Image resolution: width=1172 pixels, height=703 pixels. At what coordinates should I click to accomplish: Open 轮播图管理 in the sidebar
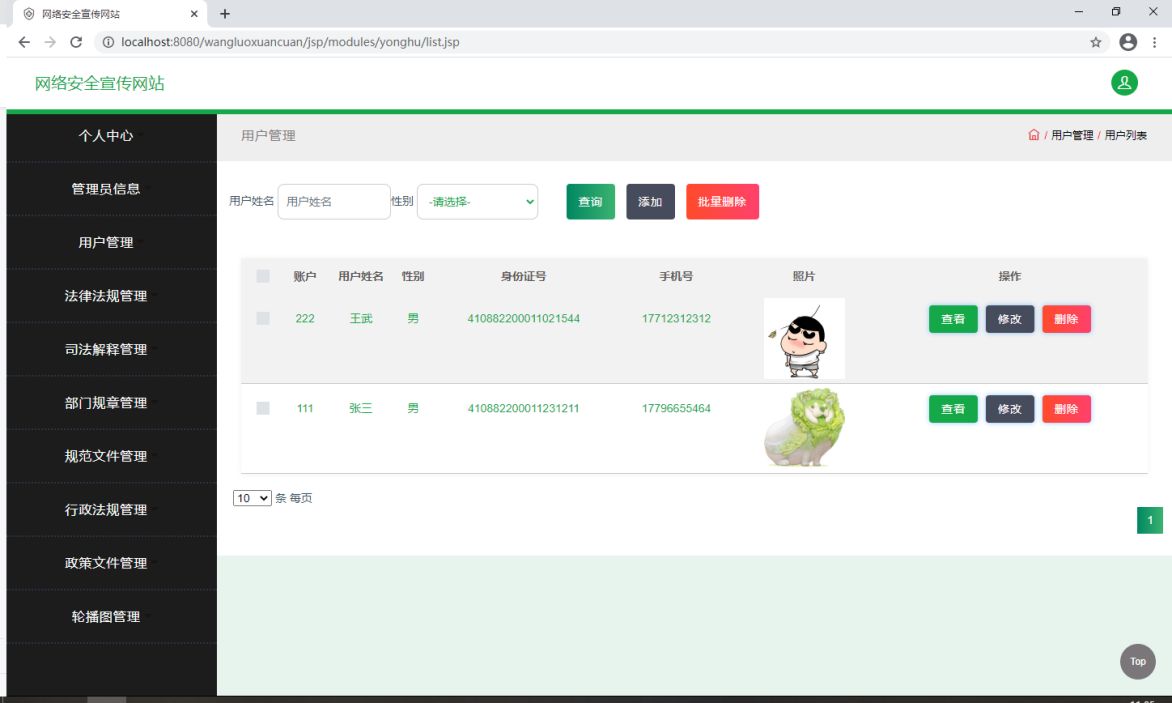point(106,616)
